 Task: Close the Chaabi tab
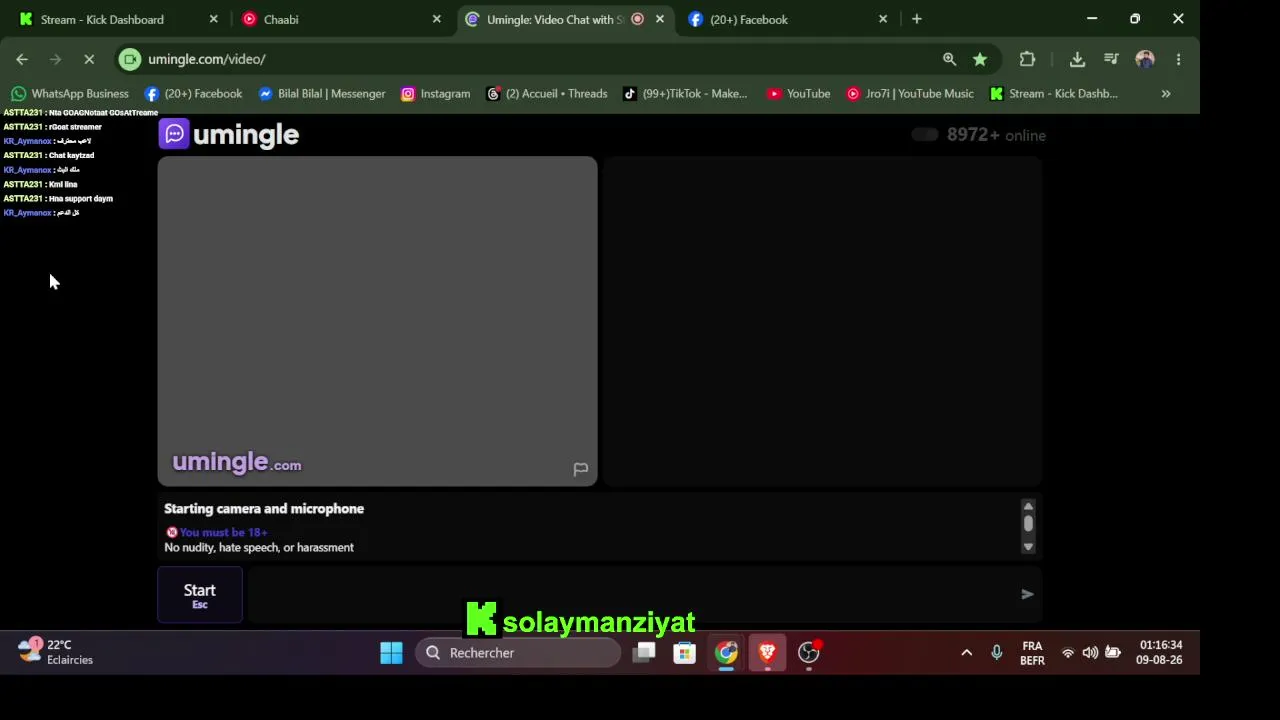tap(436, 19)
